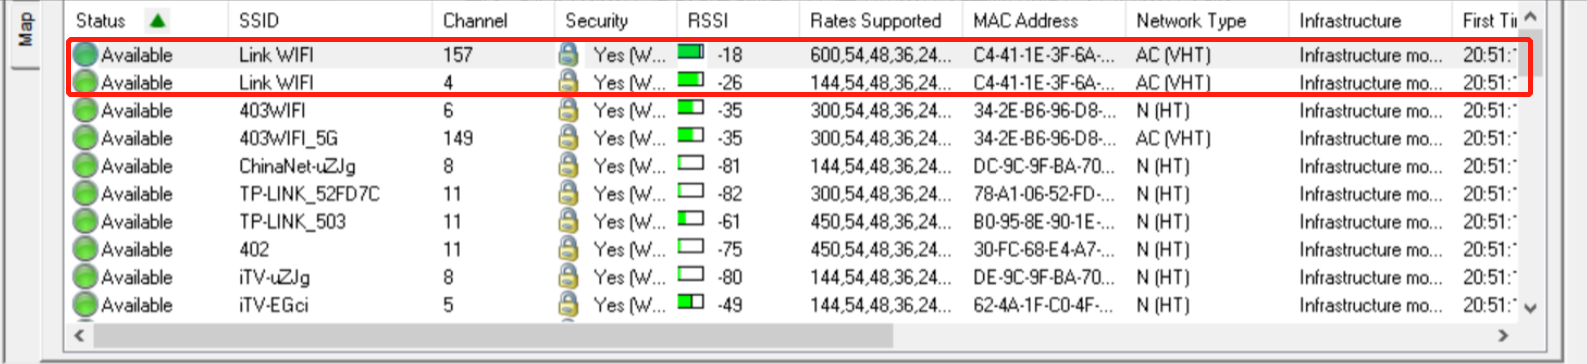
Task: Click the signal strength bar for iTV-EGci
Action: pyautogui.click(x=691, y=301)
